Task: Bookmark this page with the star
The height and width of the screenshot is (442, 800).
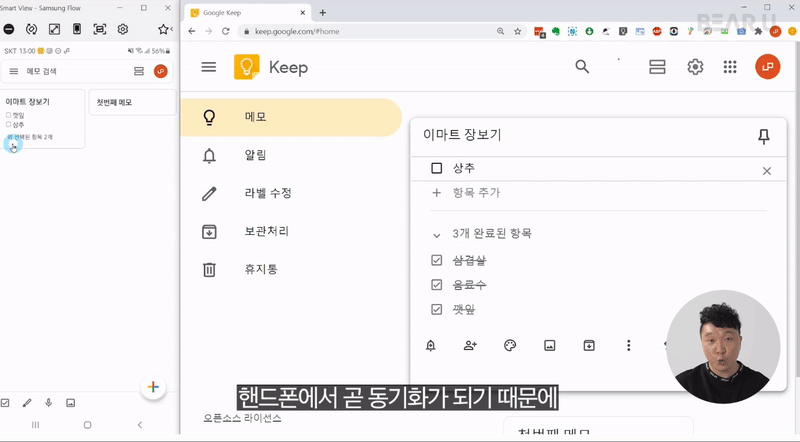Action: (517, 31)
